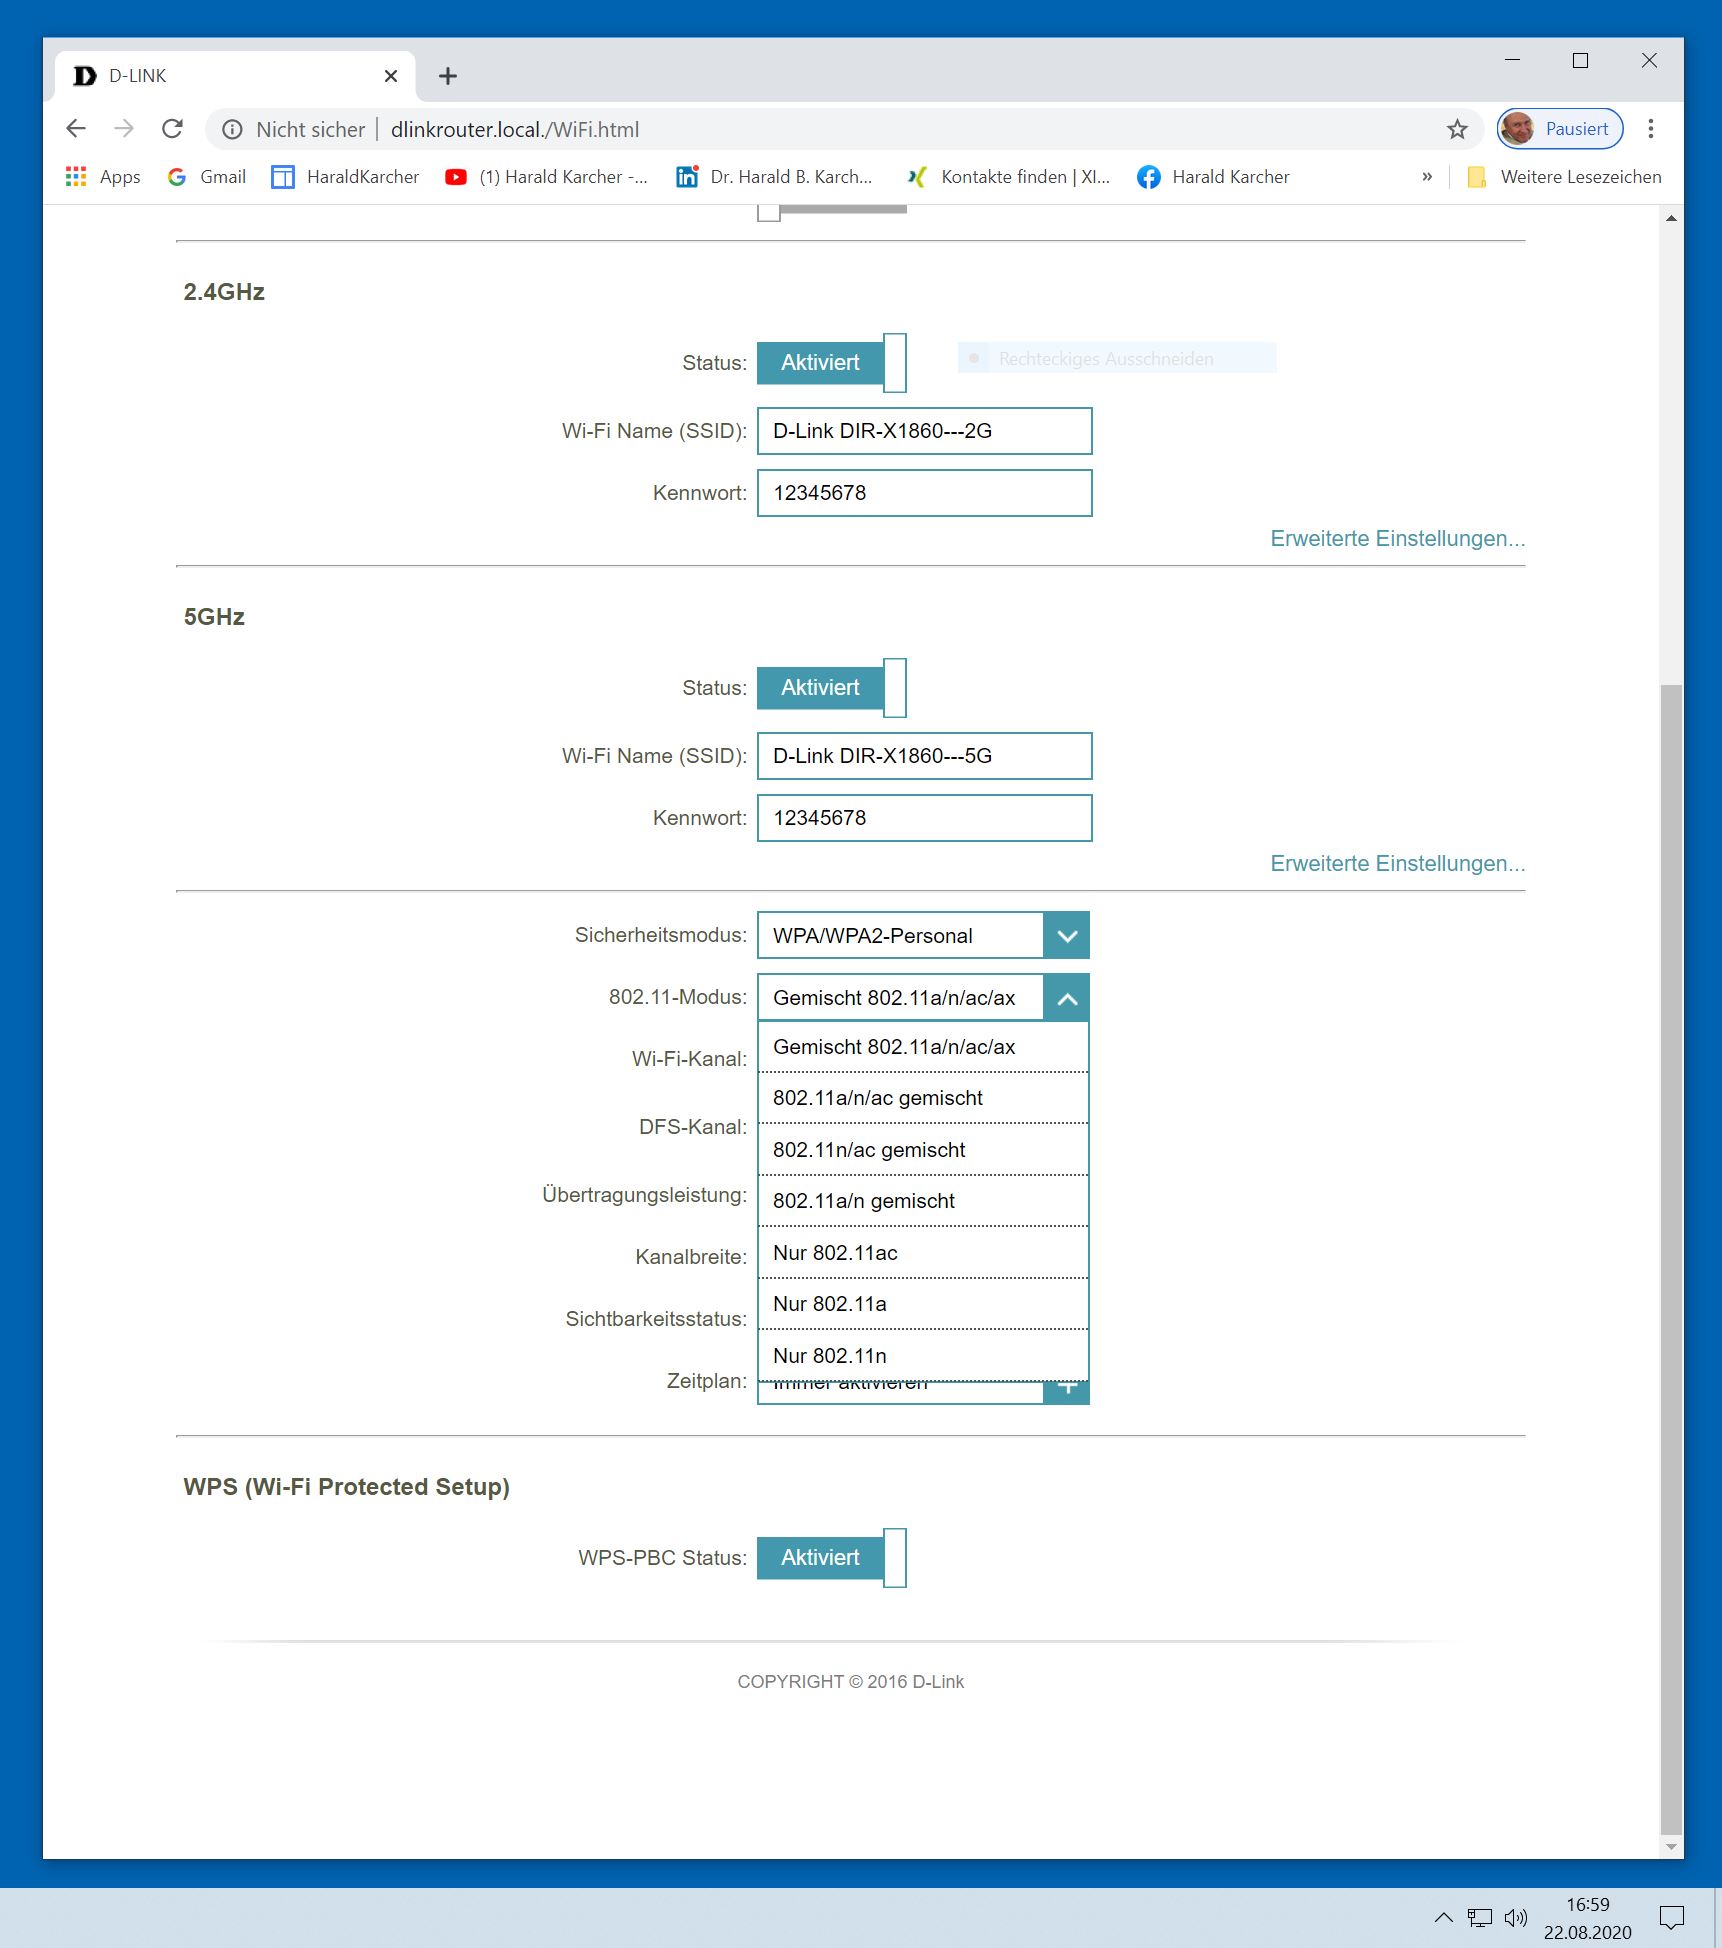Screen dimensions: 1722x1948
Task: Select 802.11a/n/ac gemischt option
Action: 923,1098
